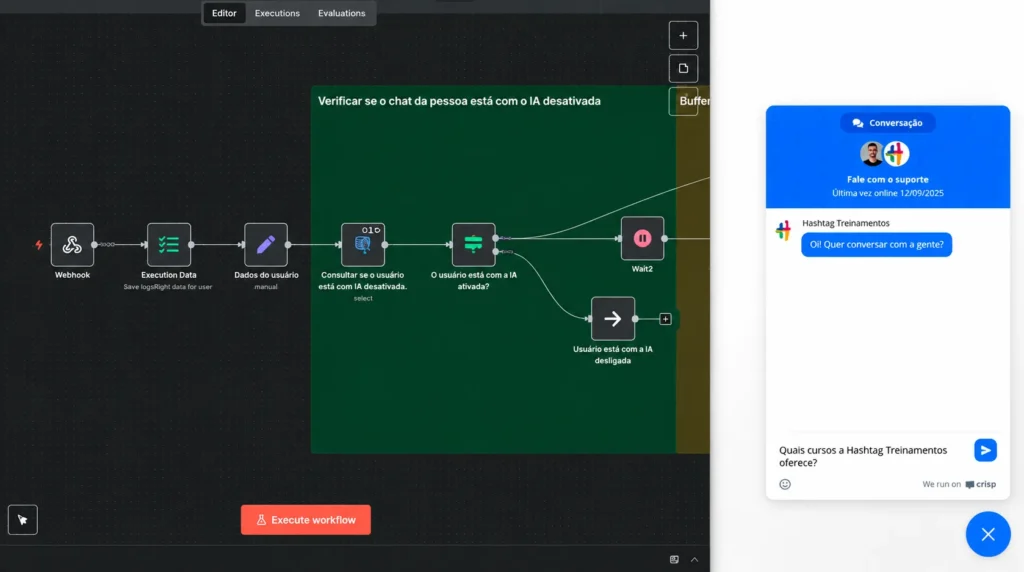Screen dimensions: 1024x572
Task: Open the emoji picker in the chat
Action: point(785,484)
